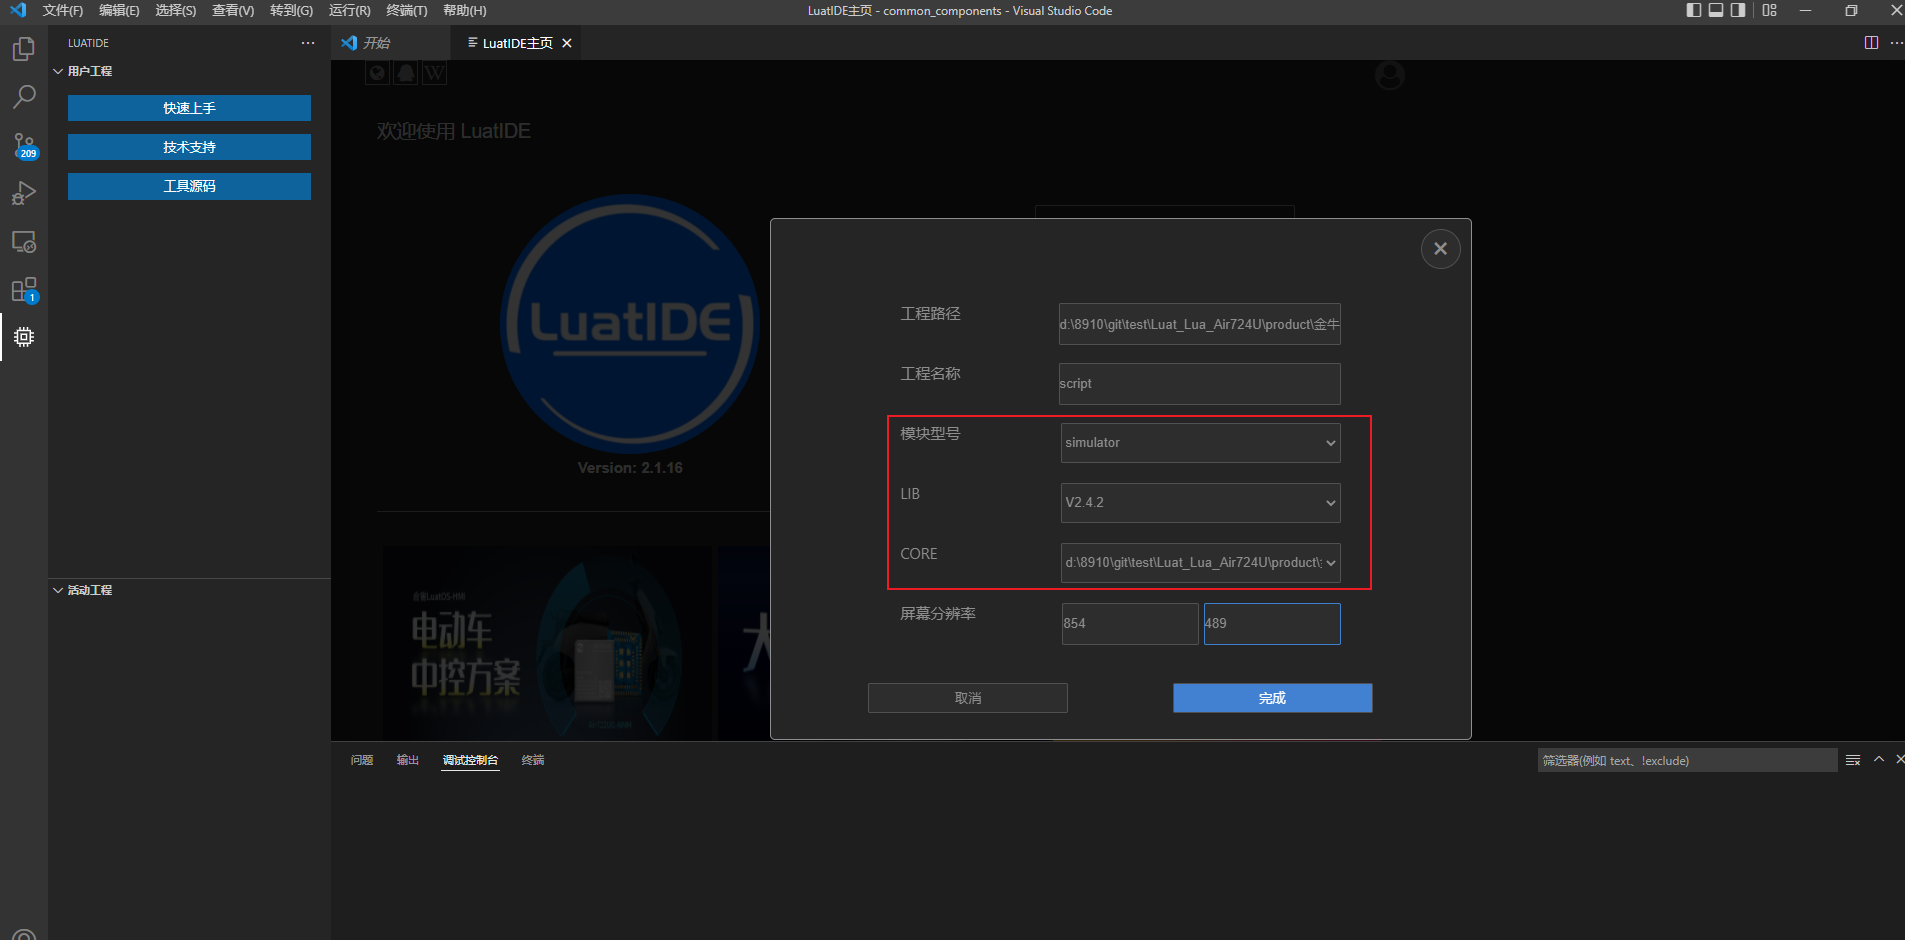The width and height of the screenshot is (1905, 940).
Task: Open the CORE path dropdown
Action: [x=1200, y=563]
